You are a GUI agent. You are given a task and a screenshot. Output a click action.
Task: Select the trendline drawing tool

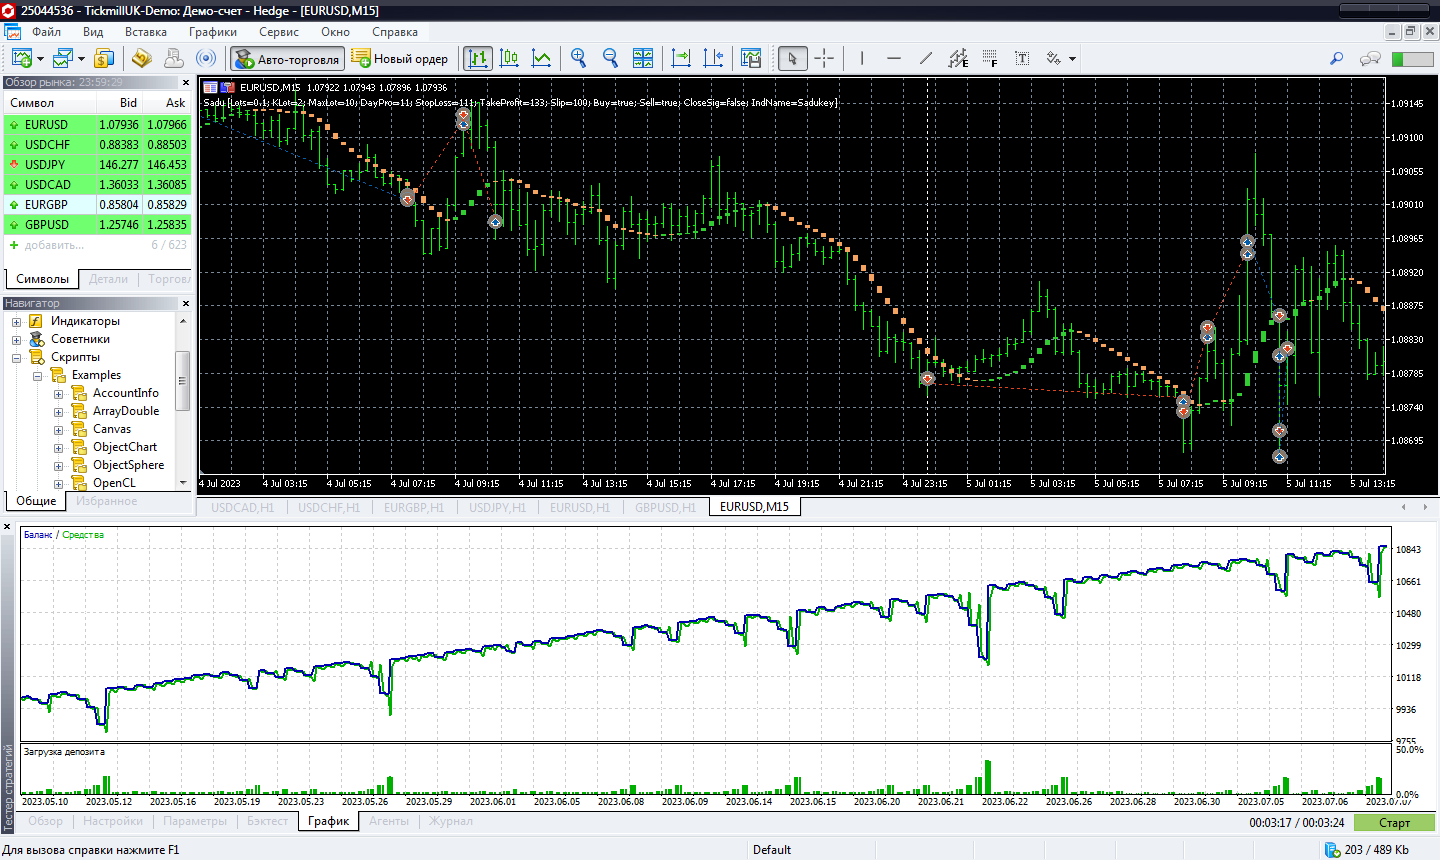coord(926,58)
